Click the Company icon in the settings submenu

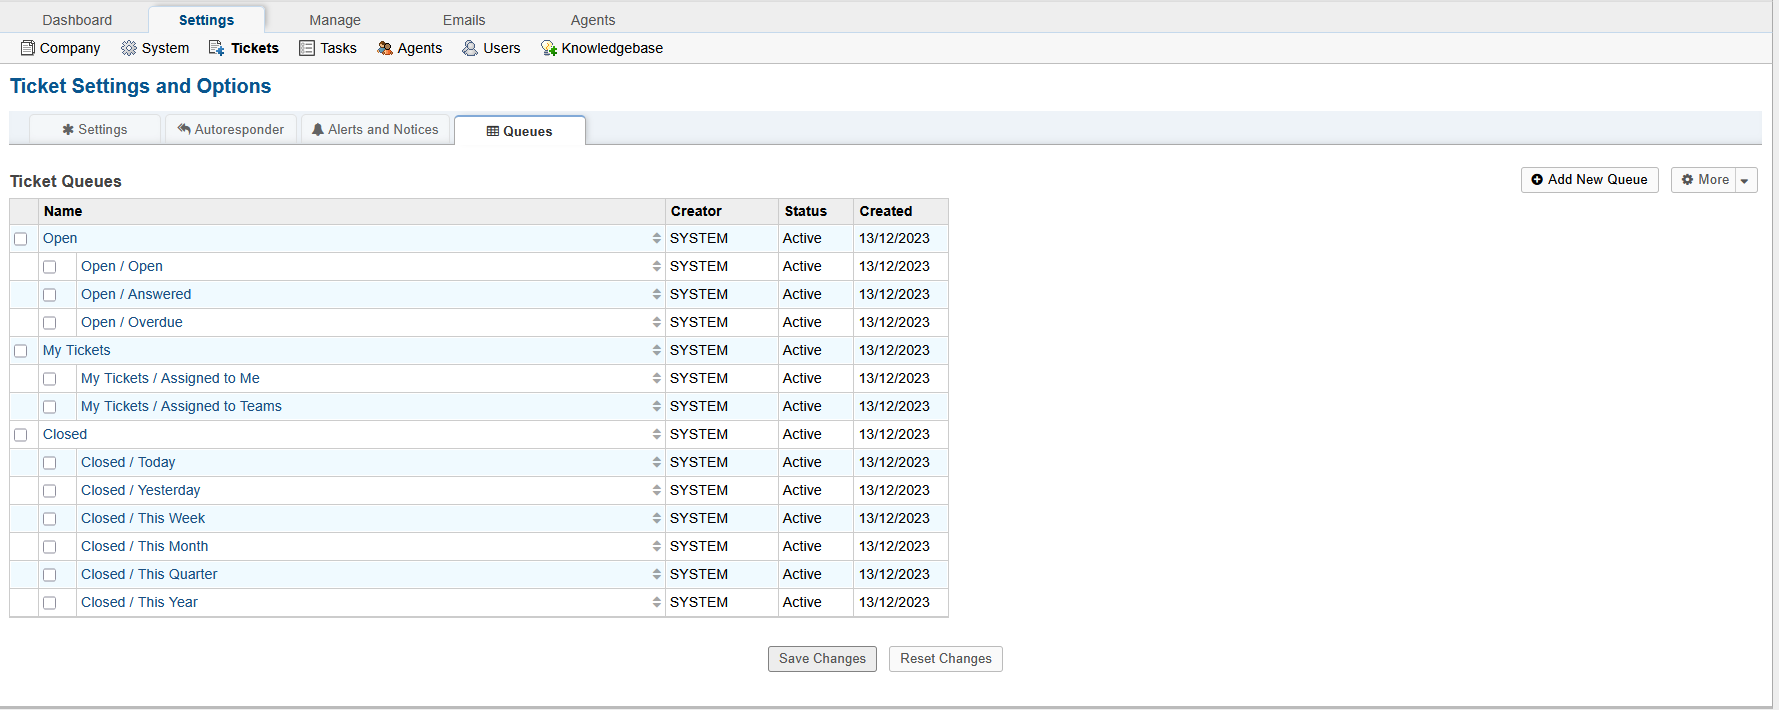tap(28, 48)
